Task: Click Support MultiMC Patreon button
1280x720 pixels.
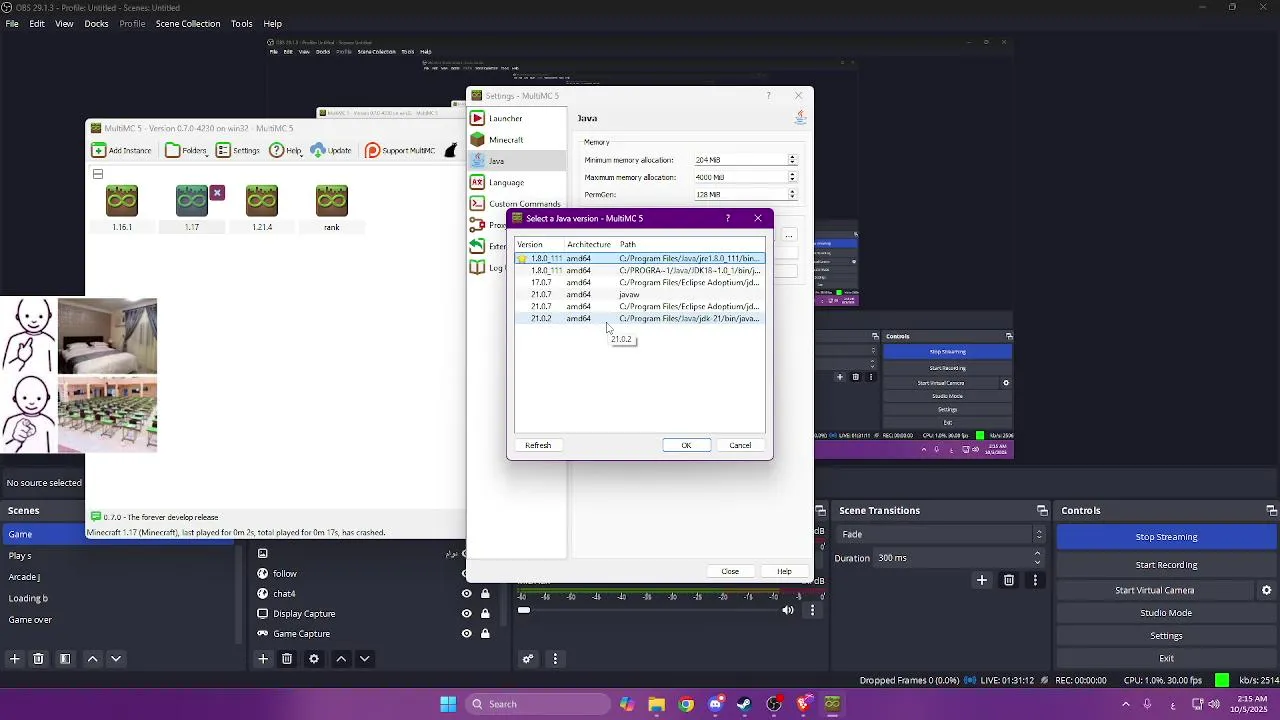Action: click(400, 151)
